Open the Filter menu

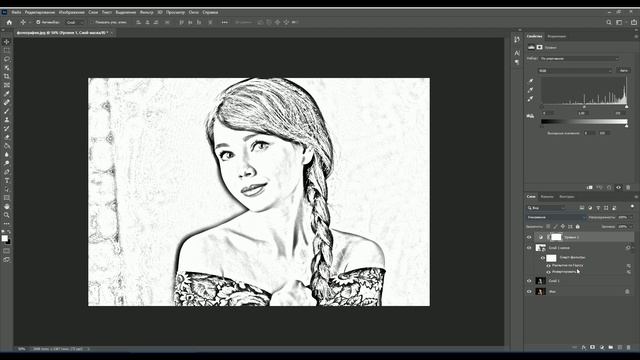point(147,12)
